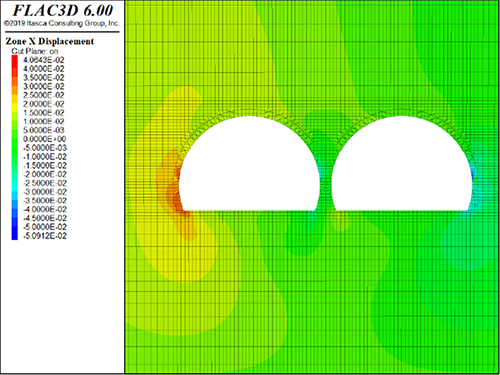This screenshot has height=375, width=500.
Task: Click the dark blue swatch beside -5.0912E-02
Action: [x=15, y=236]
